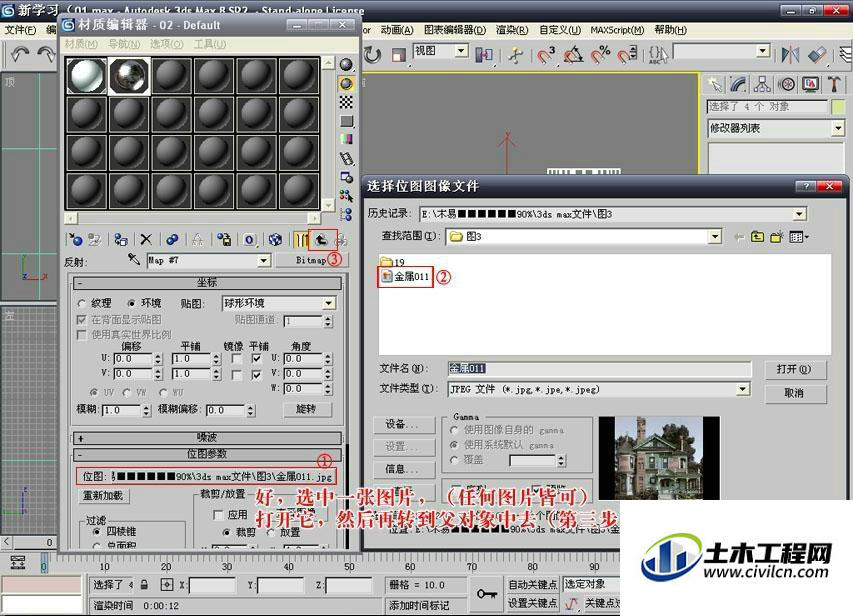This screenshot has height=616, width=853.
Task: Open 导航(N) menu in Material Editor
Action: click(x=124, y=44)
